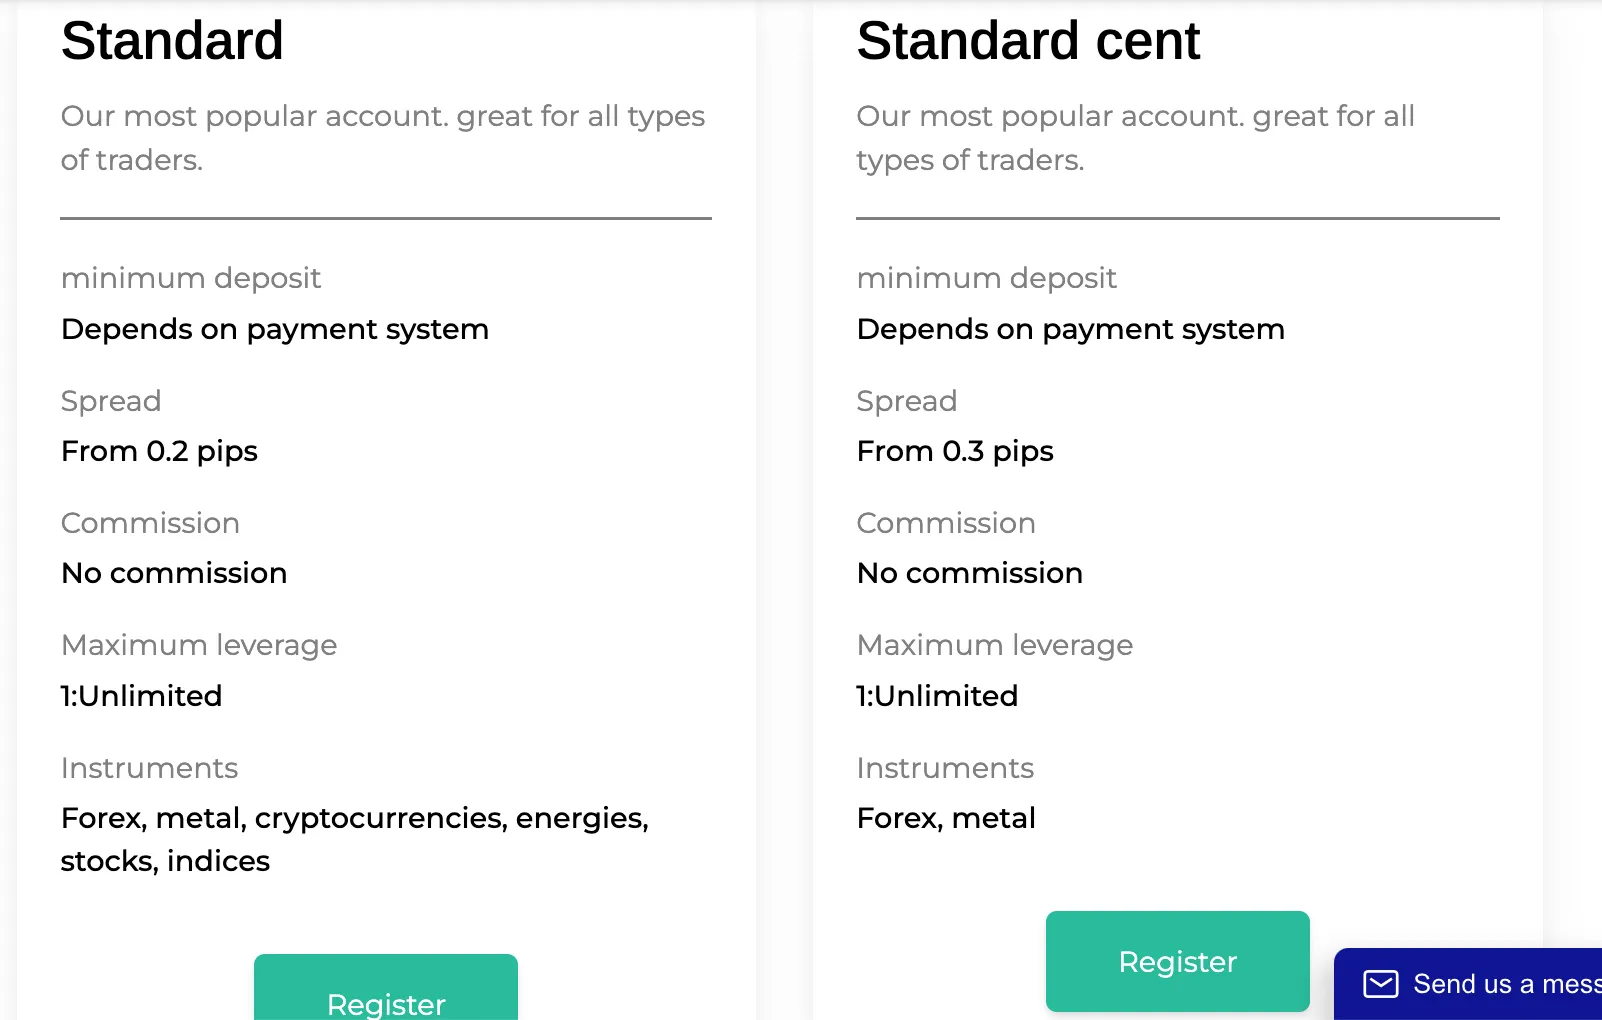The image size is (1602, 1020).
Task: Click No commission under Standard cent
Action: 970,573
